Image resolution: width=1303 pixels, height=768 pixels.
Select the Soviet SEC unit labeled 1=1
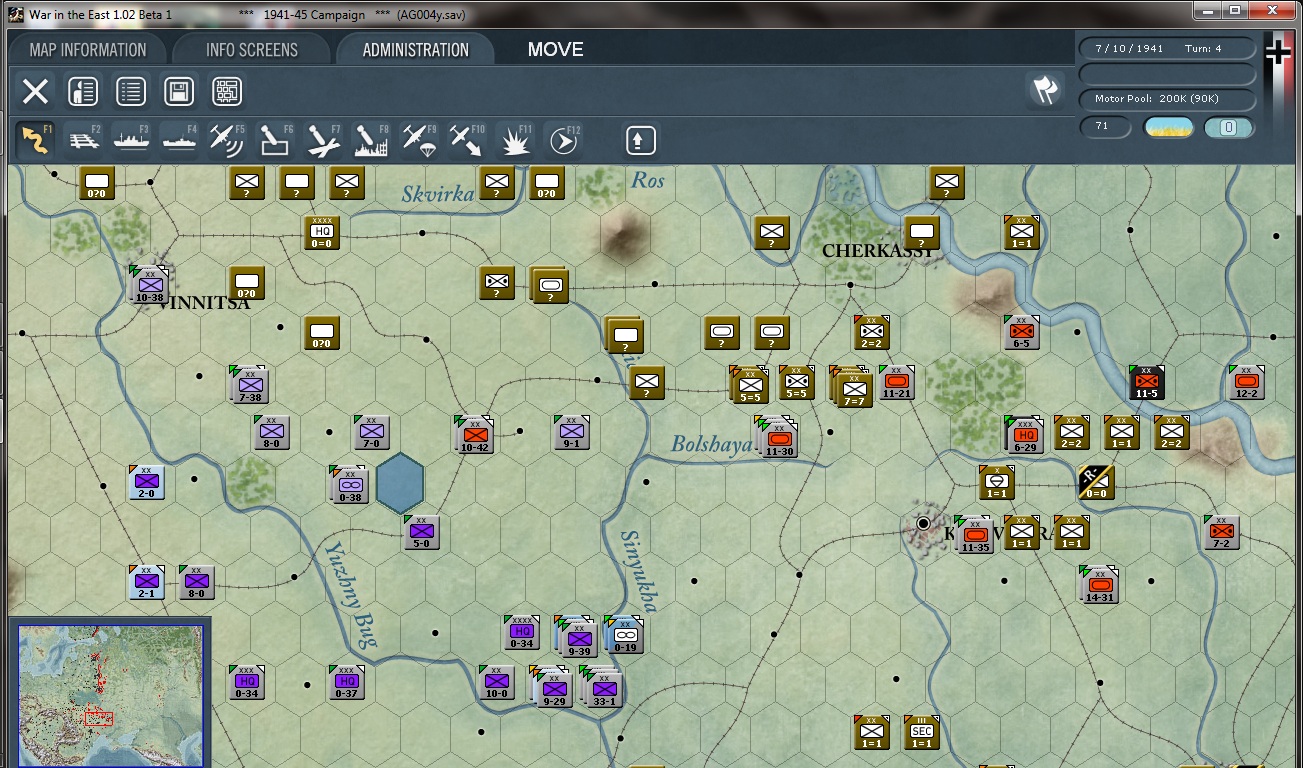pyautogui.click(x=922, y=732)
